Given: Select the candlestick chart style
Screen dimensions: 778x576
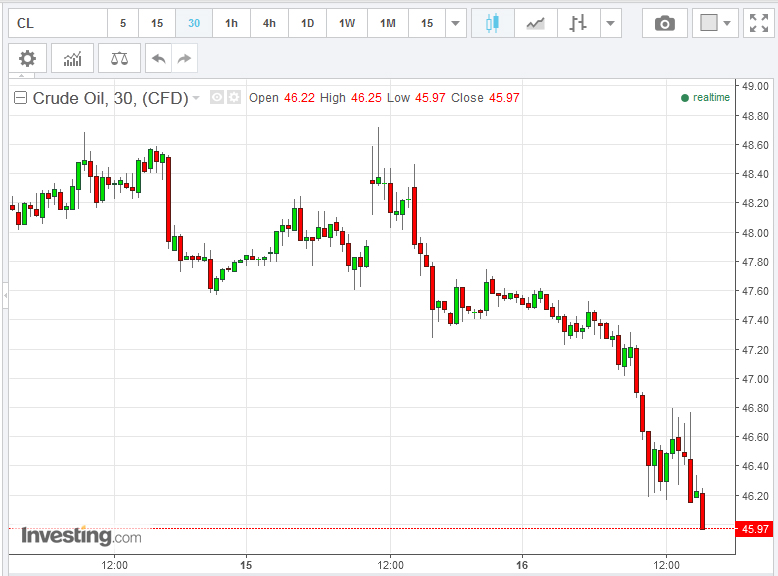Looking at the screenshot, I should coord(492,23).
